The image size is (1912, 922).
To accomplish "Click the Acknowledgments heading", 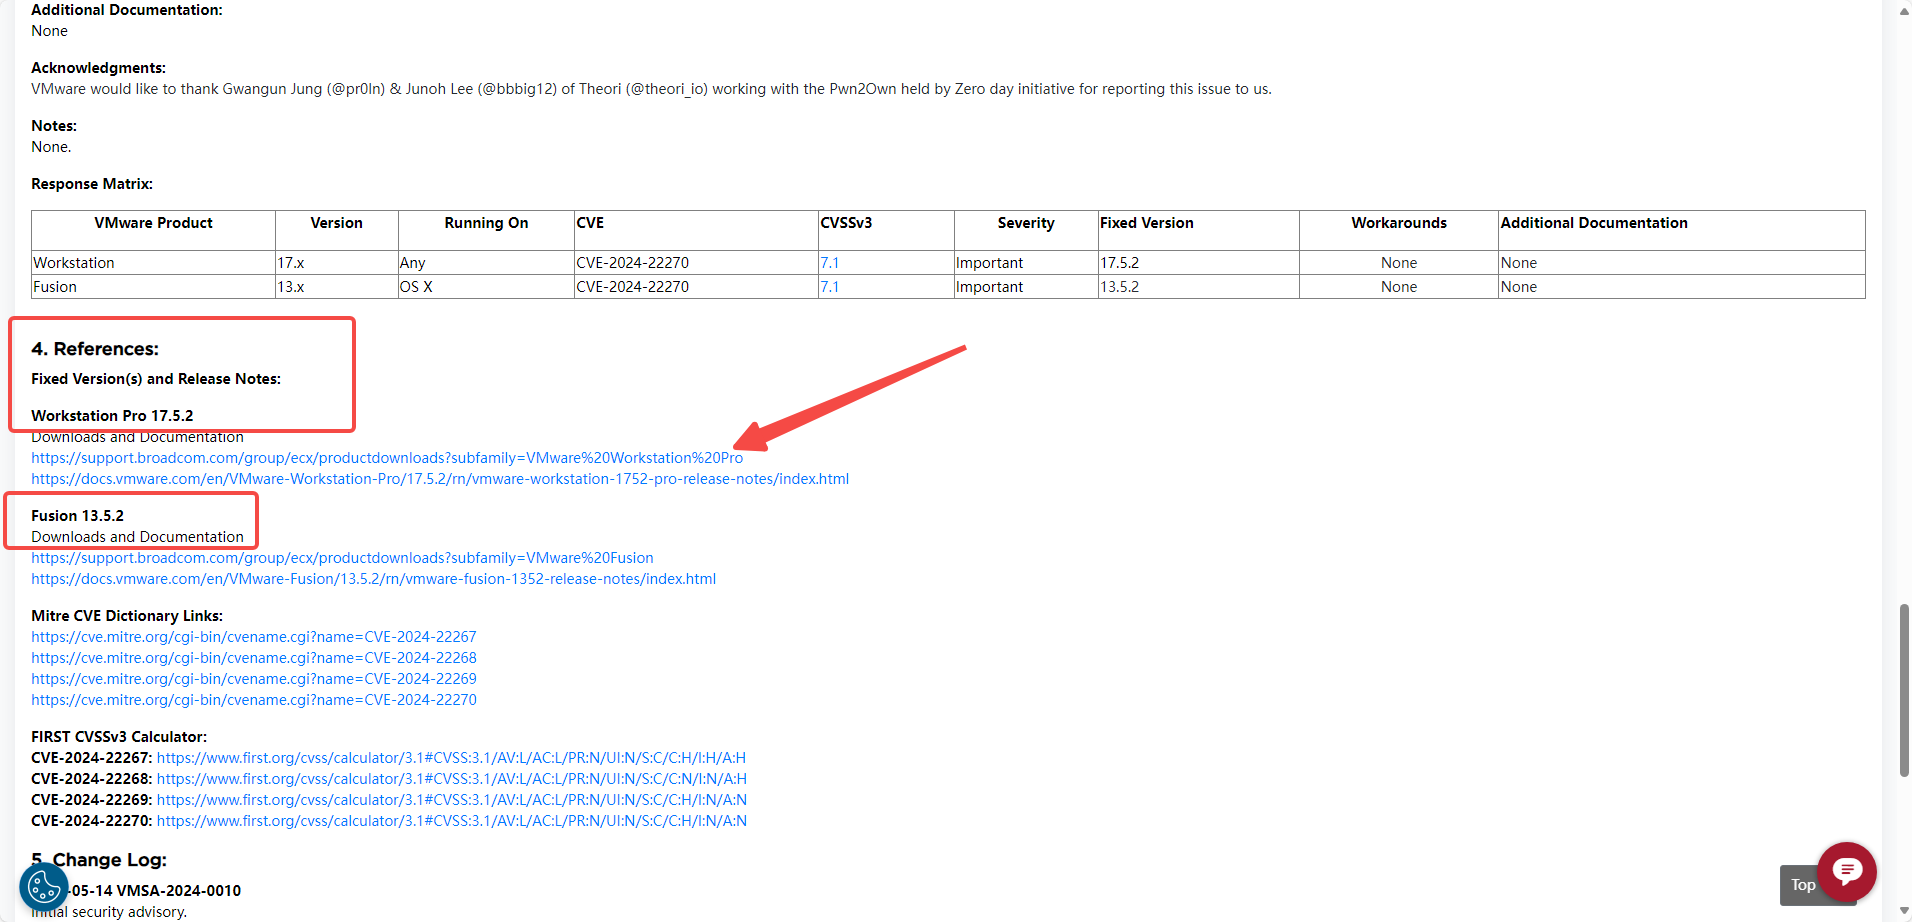I will click(x=98, y=68).
